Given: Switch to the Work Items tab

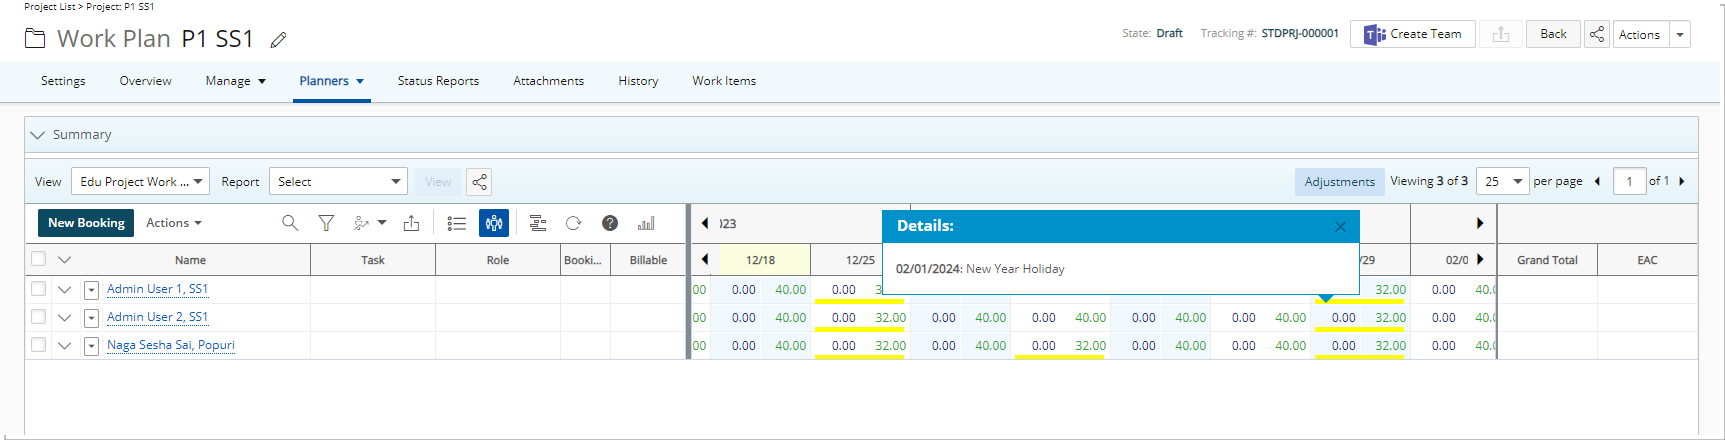Looking at the screenshot, I should (x=724, y=81).
